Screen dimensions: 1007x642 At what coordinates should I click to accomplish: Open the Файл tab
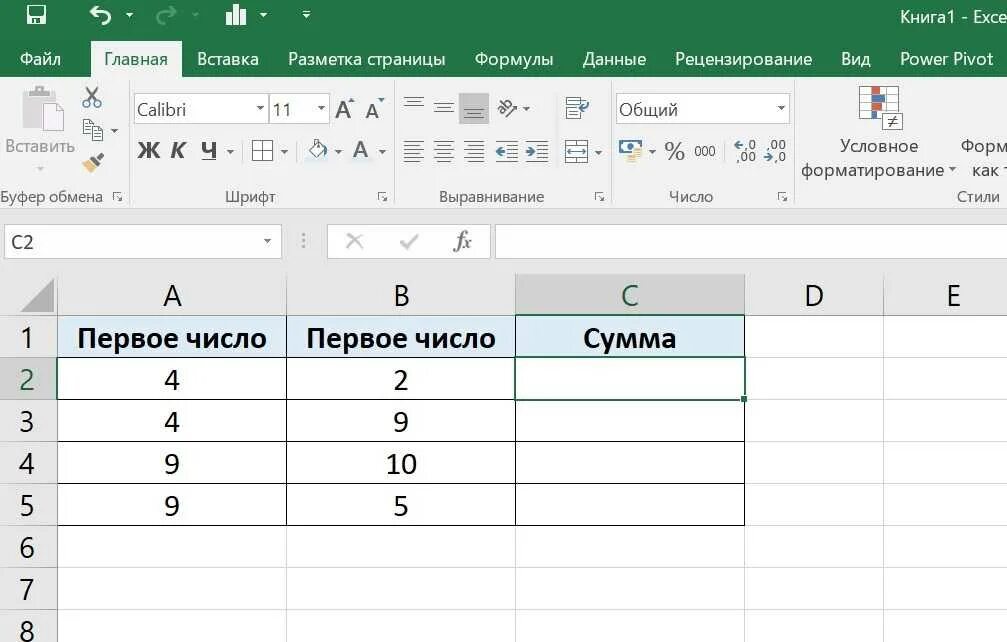[x=40, y=59]
